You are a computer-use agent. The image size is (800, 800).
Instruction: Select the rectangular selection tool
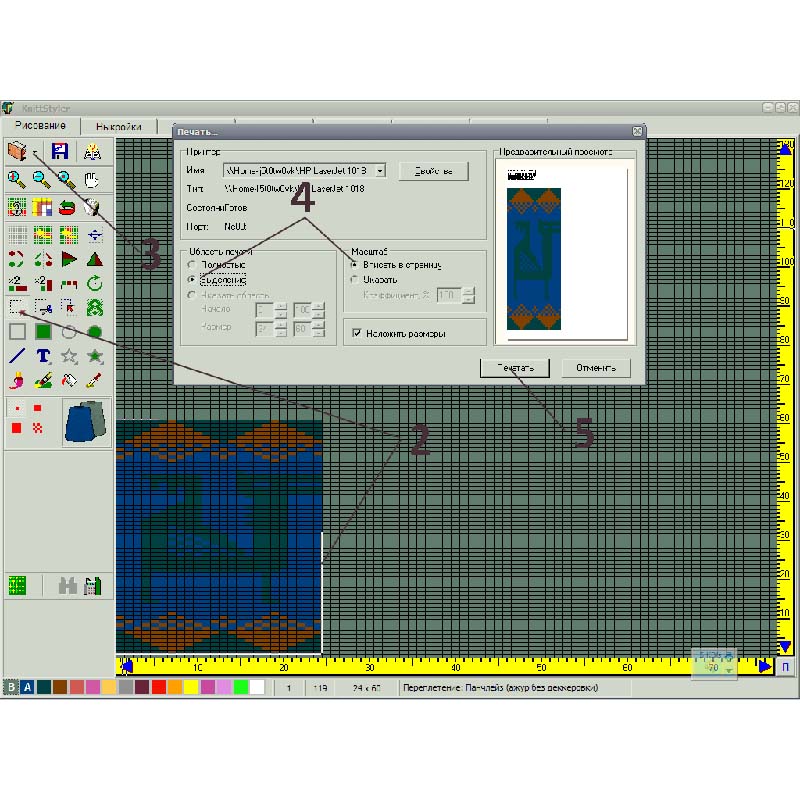[17, 306]
